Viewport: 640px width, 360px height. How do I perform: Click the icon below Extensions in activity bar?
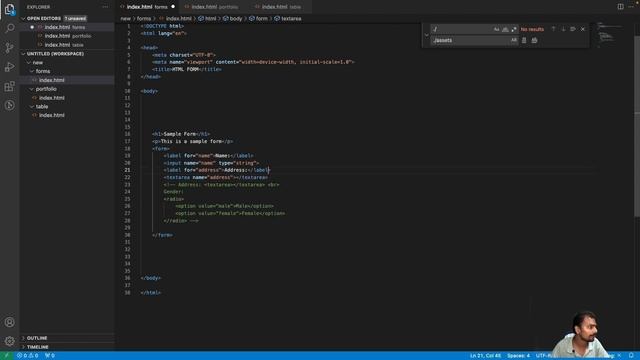pos(9,105)
